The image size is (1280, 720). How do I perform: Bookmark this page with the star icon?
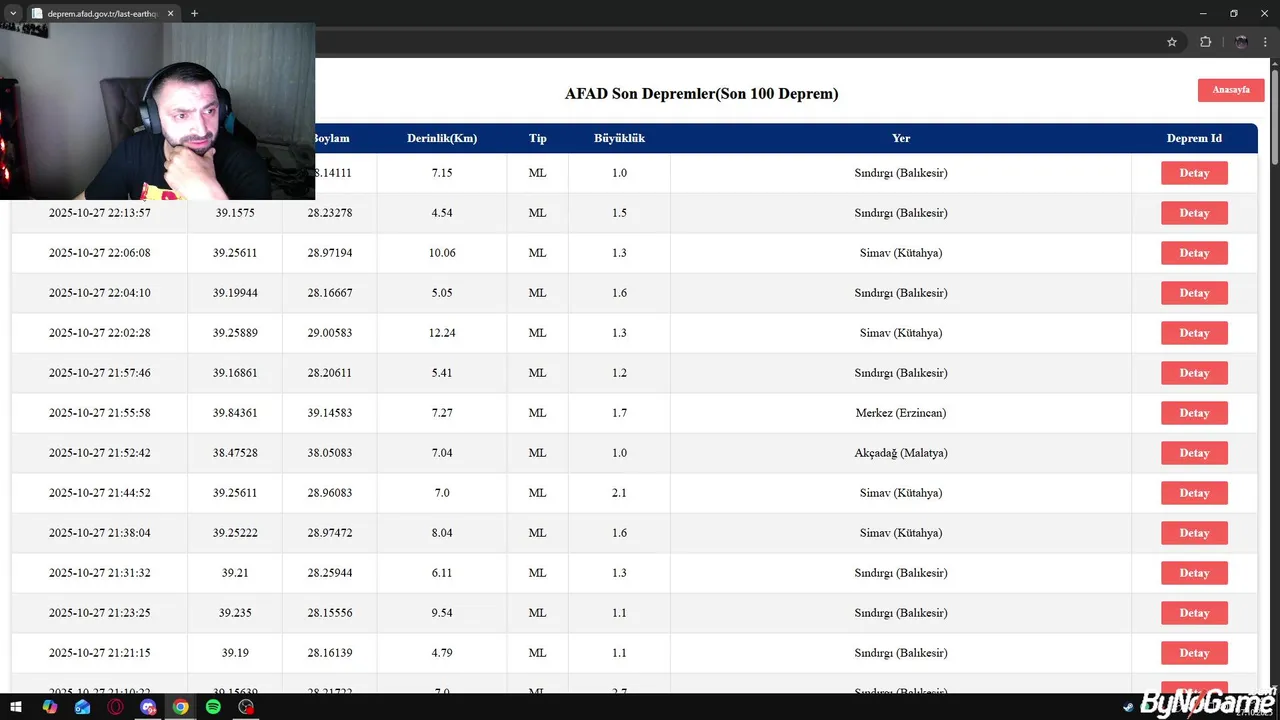click(1172, 42)
